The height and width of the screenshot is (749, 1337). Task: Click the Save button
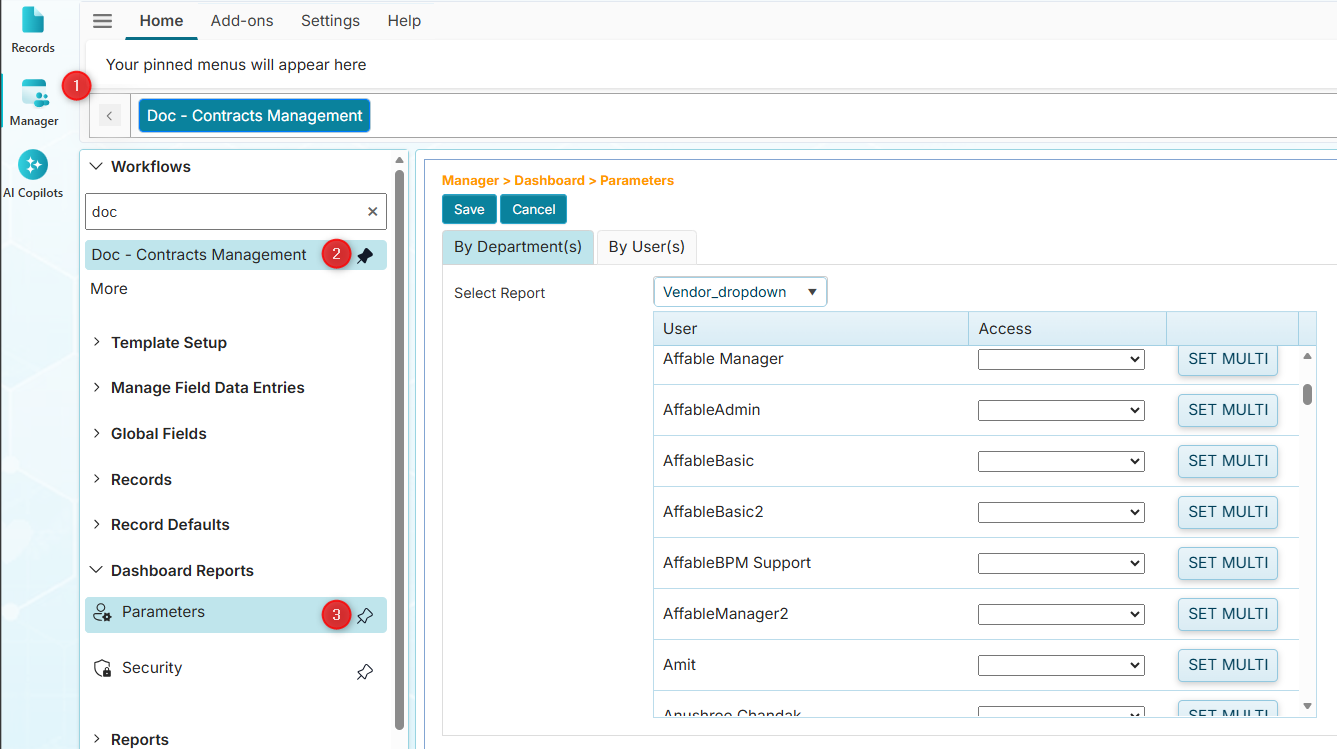468,209
